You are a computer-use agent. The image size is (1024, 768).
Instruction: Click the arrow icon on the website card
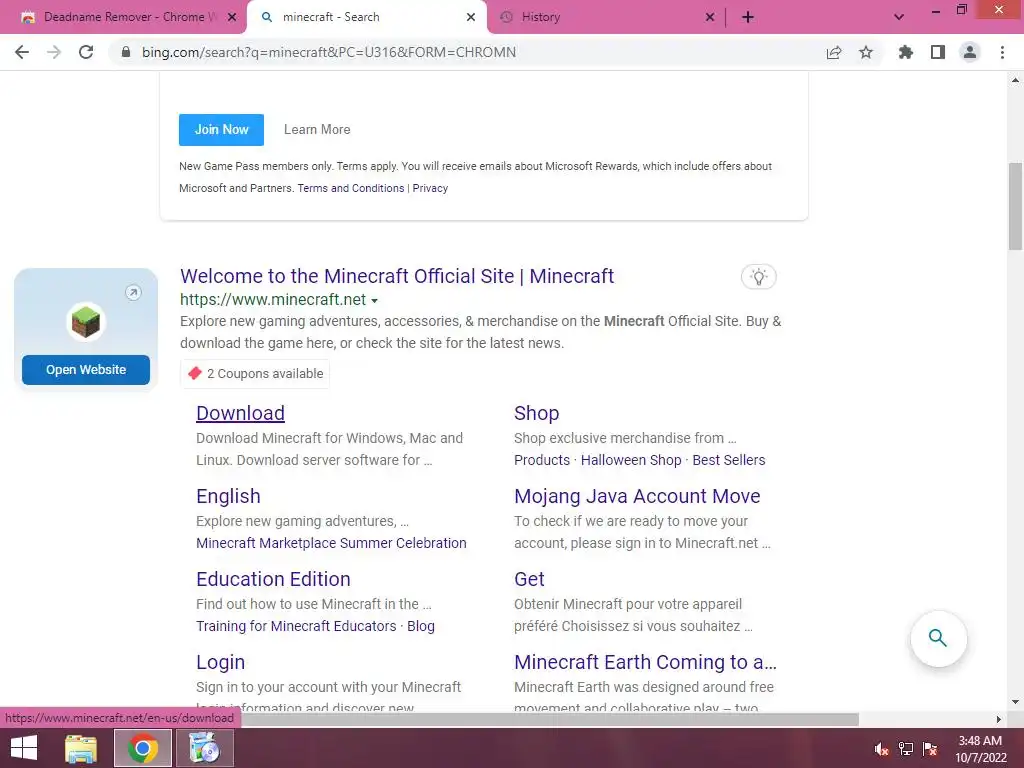[x=133, y=293]
